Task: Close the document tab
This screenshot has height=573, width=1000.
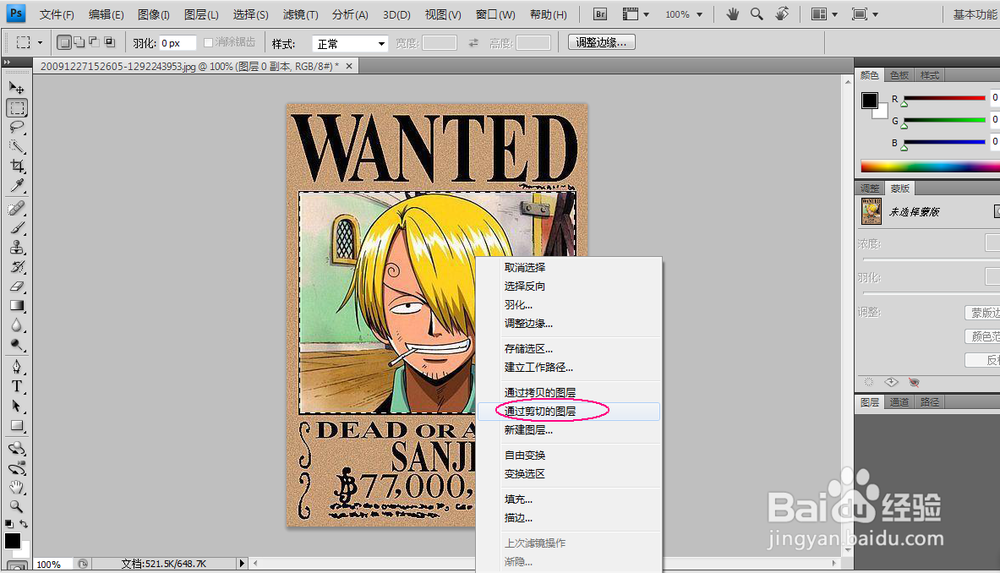Action: 349,66
